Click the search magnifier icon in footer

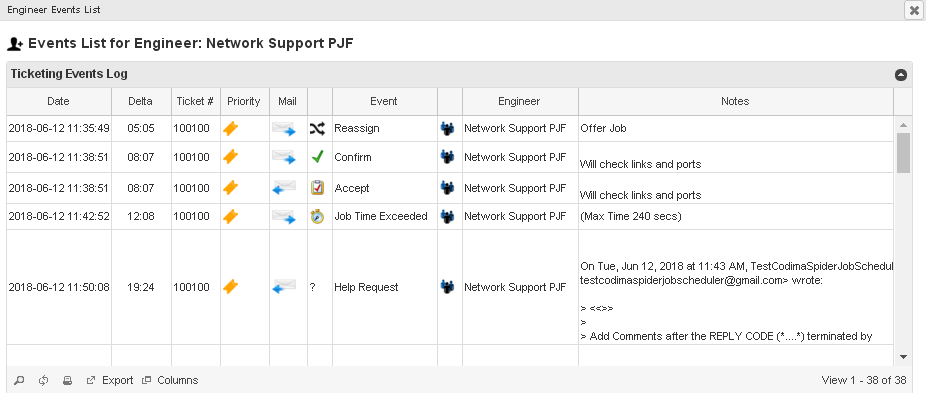coord(19,380)
